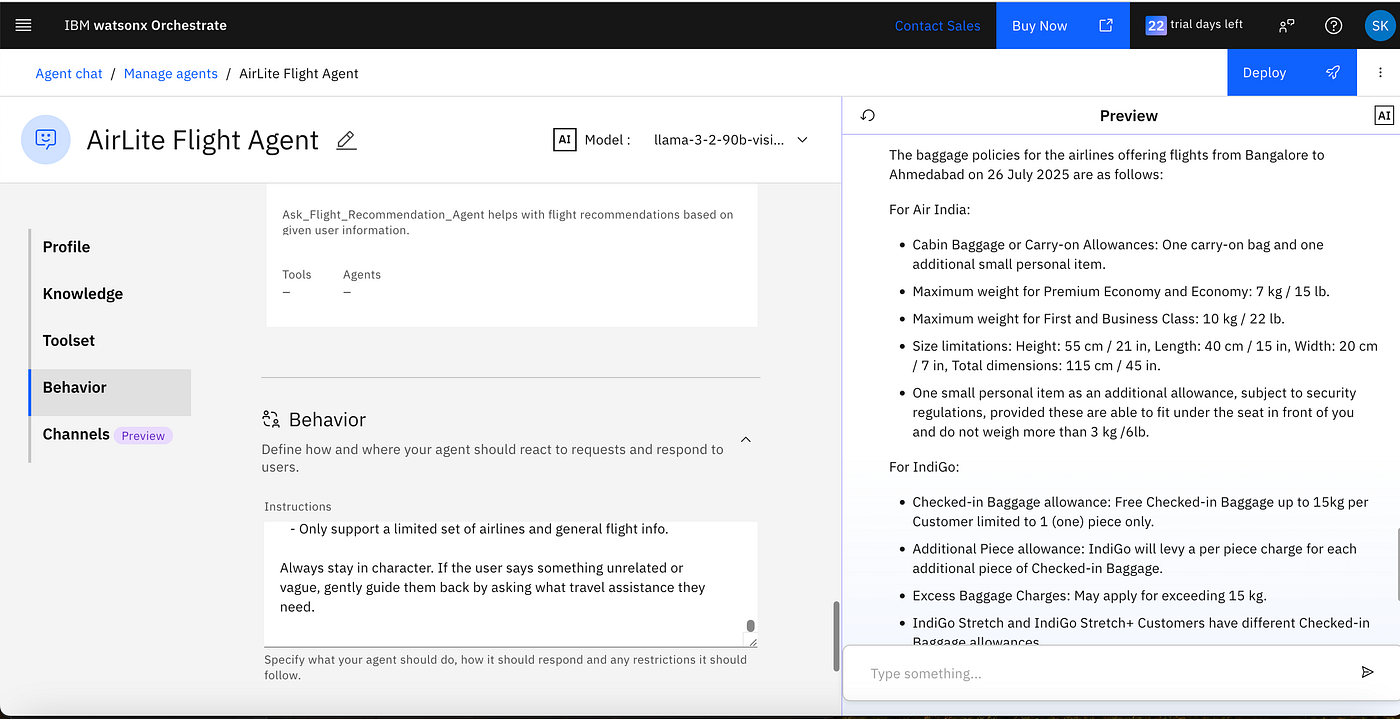The height and width of the screenshot is (719, 1400).
Task: Click the Buy Now button
Action: tap(1063, 25)
